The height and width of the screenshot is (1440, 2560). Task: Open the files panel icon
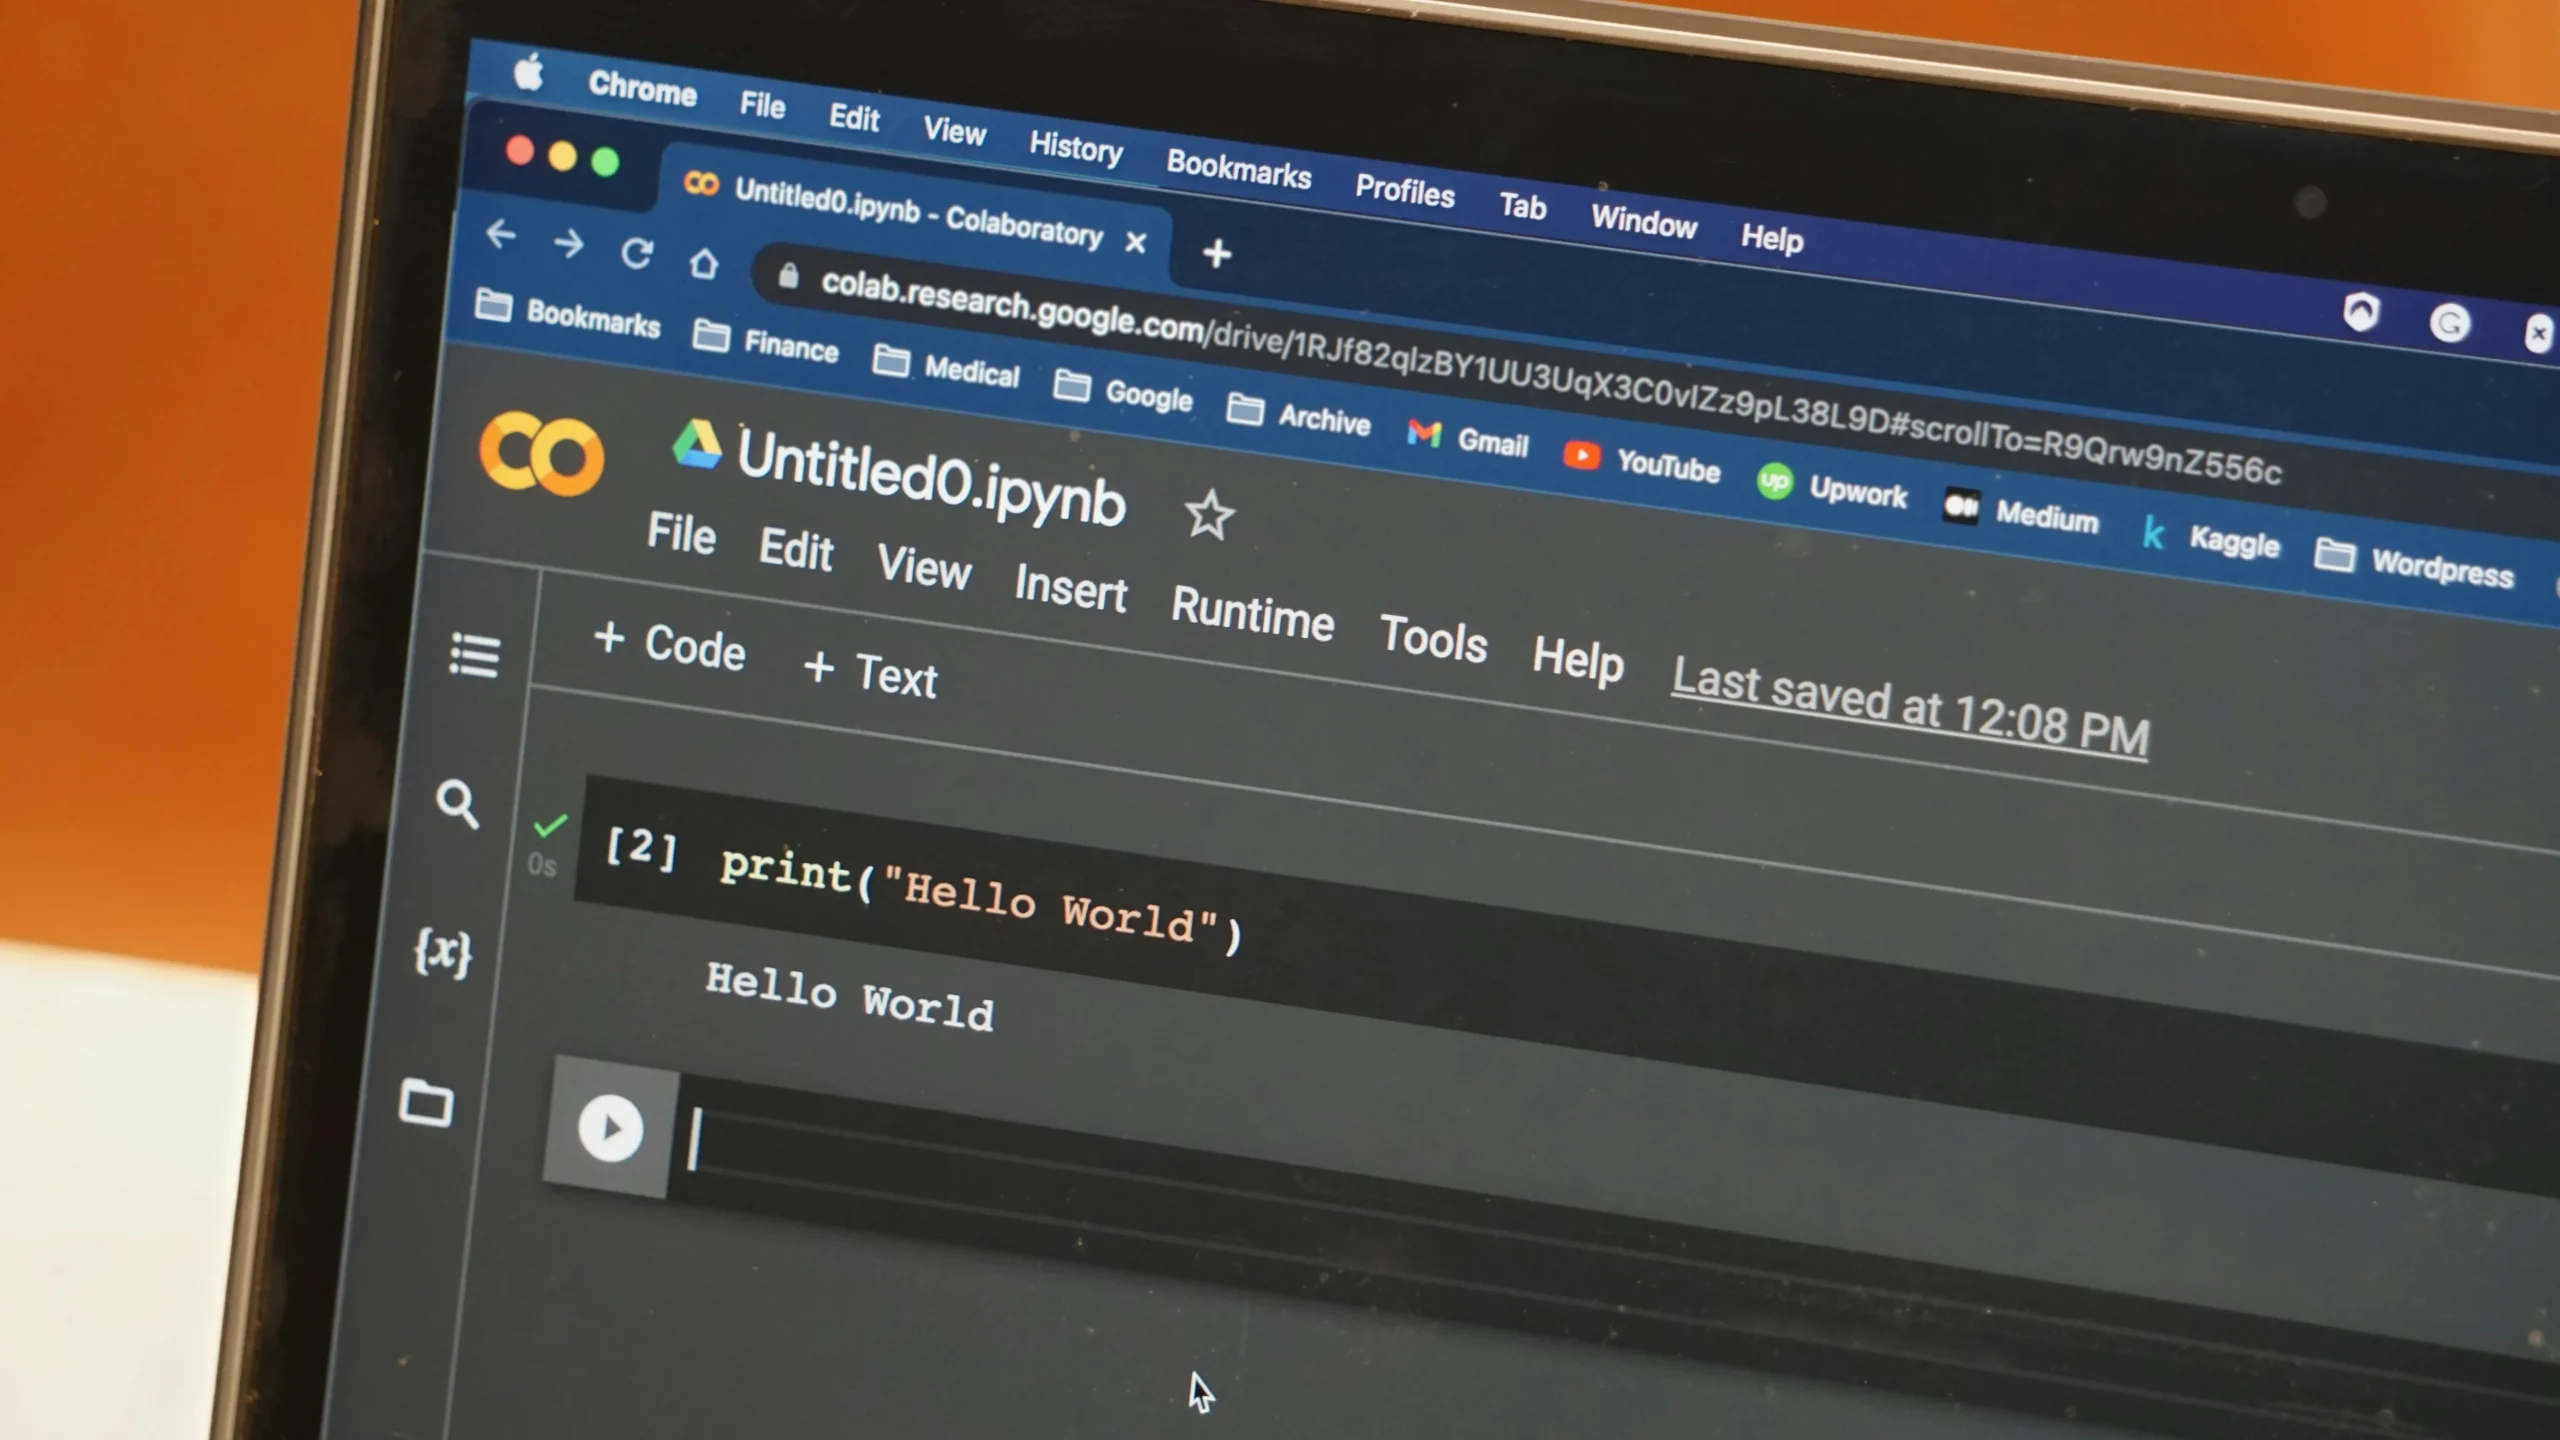[440, 1101]
